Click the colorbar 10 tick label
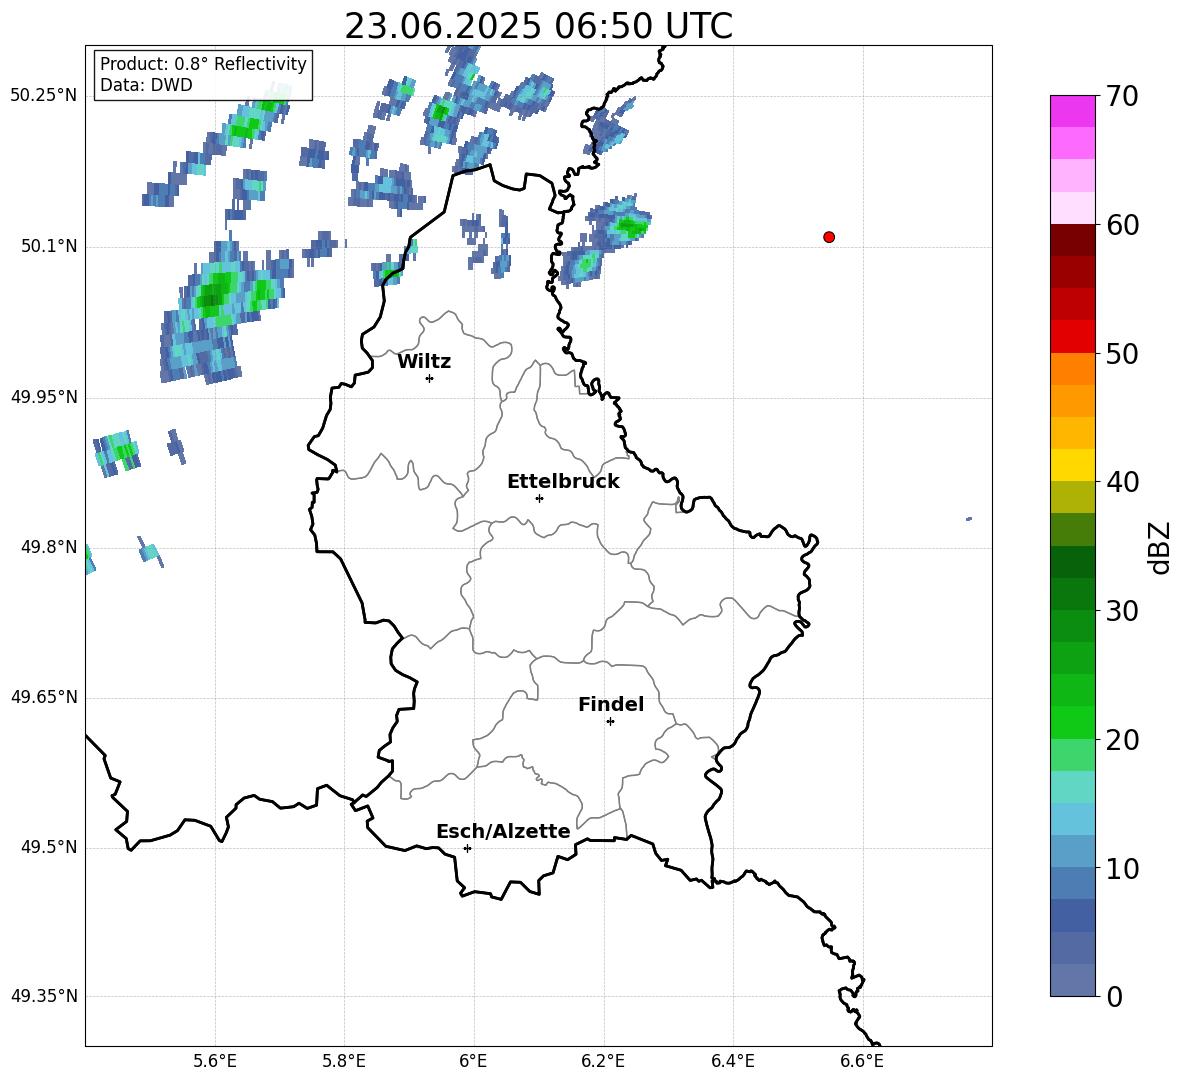This screenshot has width=1184, height=1081. 1122,869
